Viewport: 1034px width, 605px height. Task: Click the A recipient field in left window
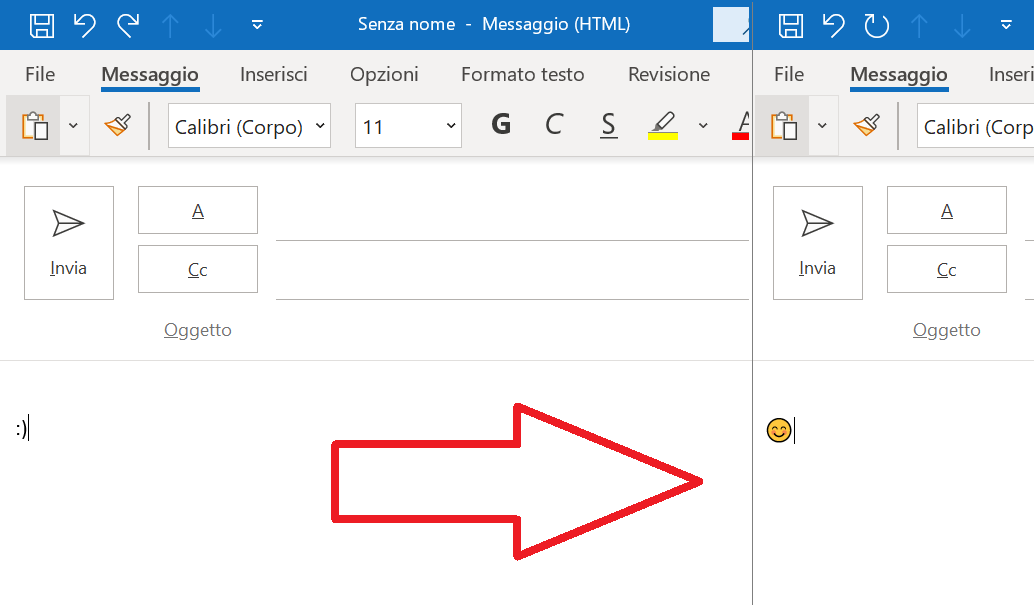pos(512,212)
